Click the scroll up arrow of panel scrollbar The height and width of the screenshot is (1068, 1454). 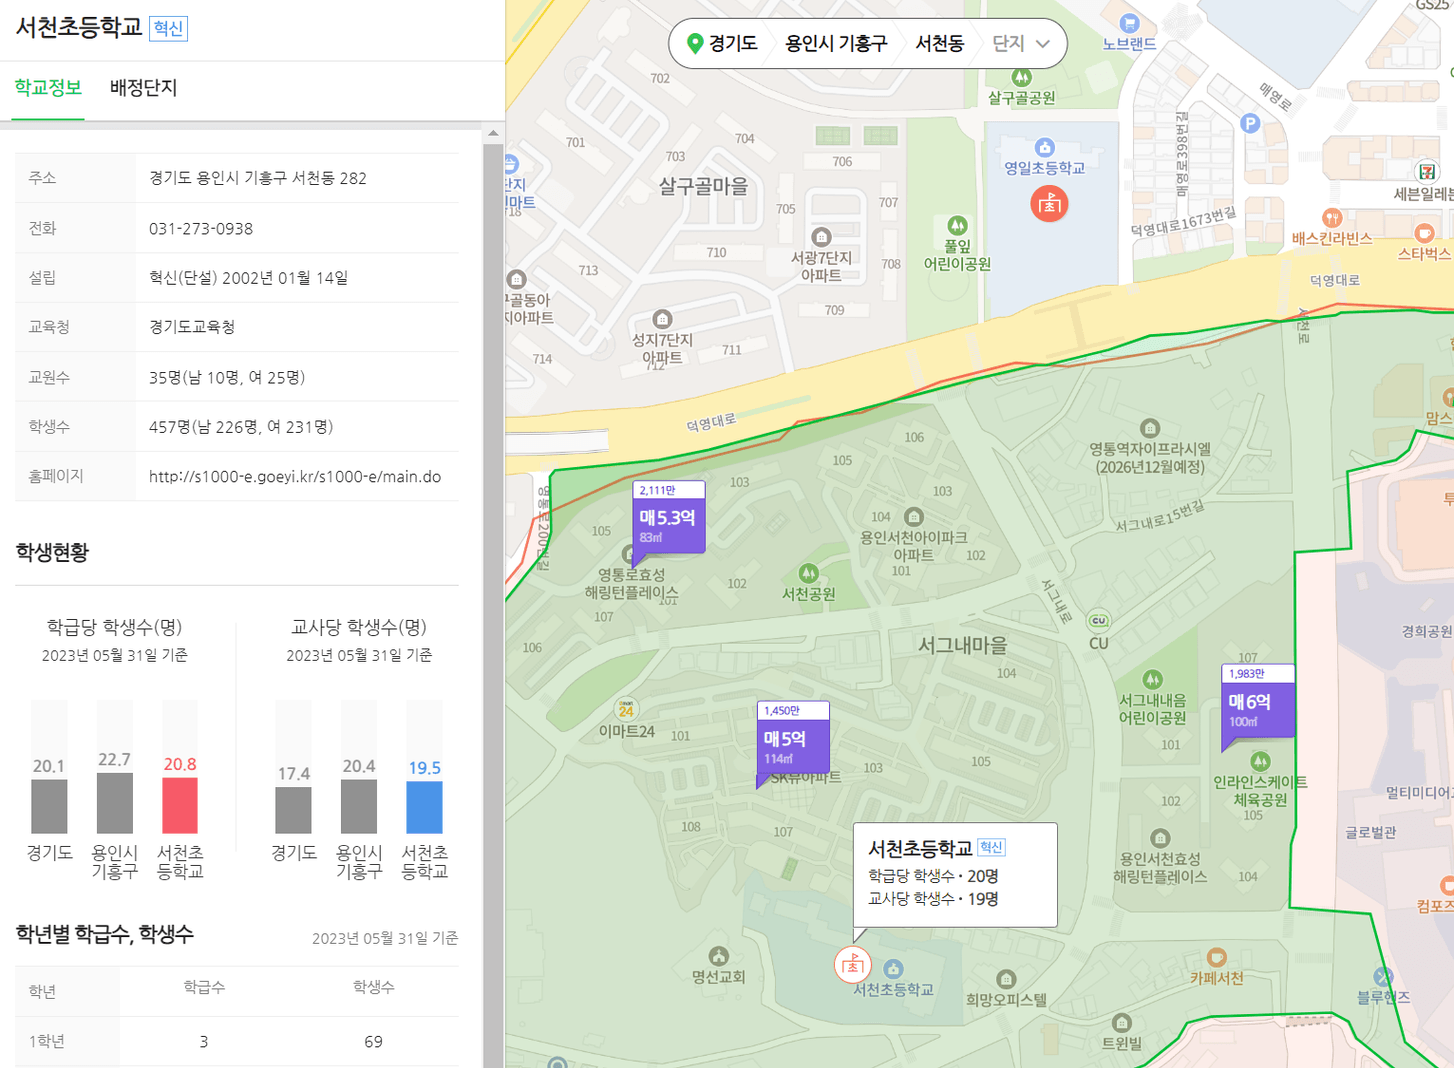click(493, 133)
